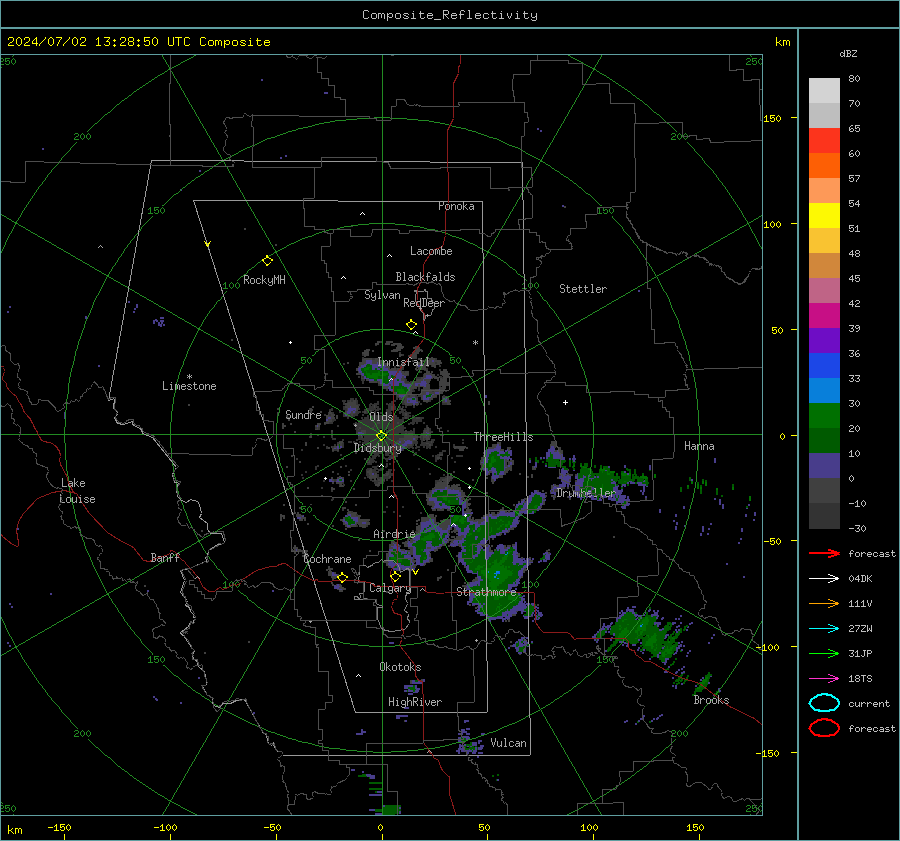Image resolution: width=900 pixels, height=841 pixels.
Task: Click the magenta swatch in dBZ legend
Action: [824, 316]
